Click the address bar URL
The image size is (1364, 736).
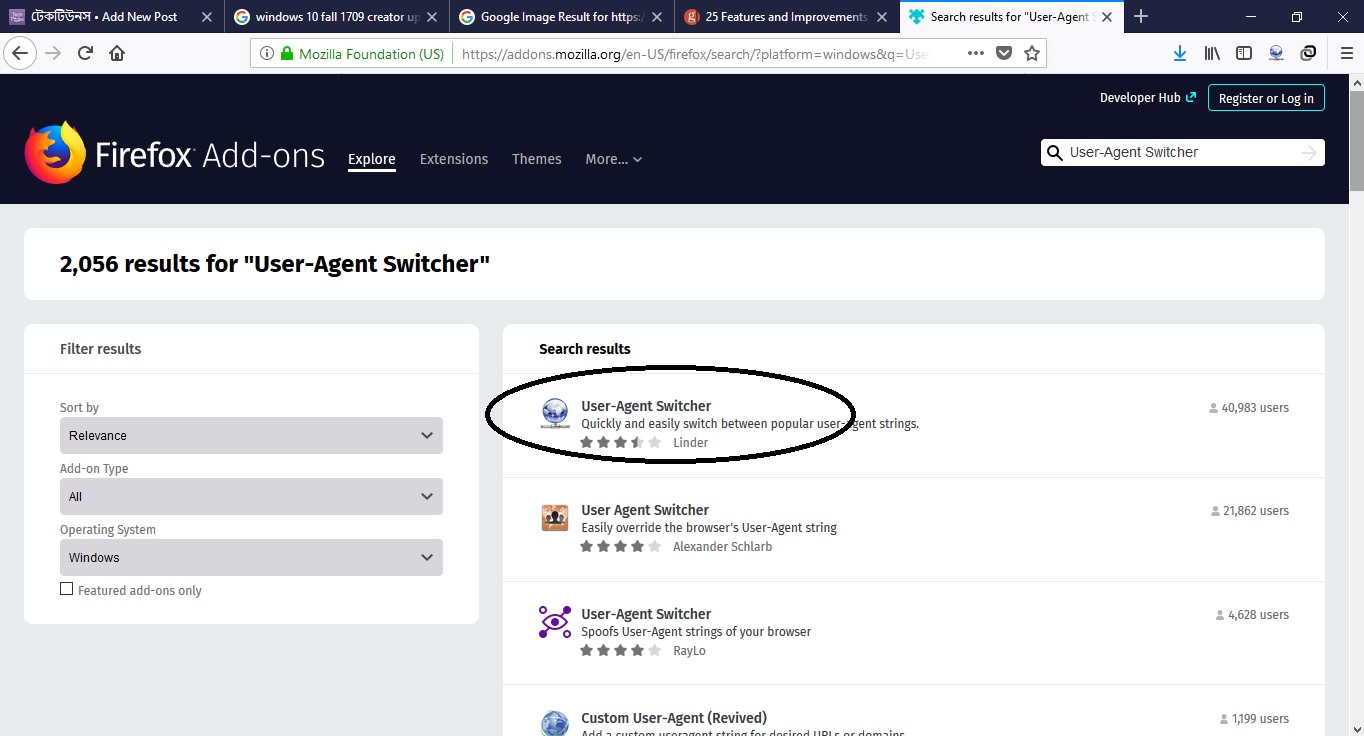point(694,54)
